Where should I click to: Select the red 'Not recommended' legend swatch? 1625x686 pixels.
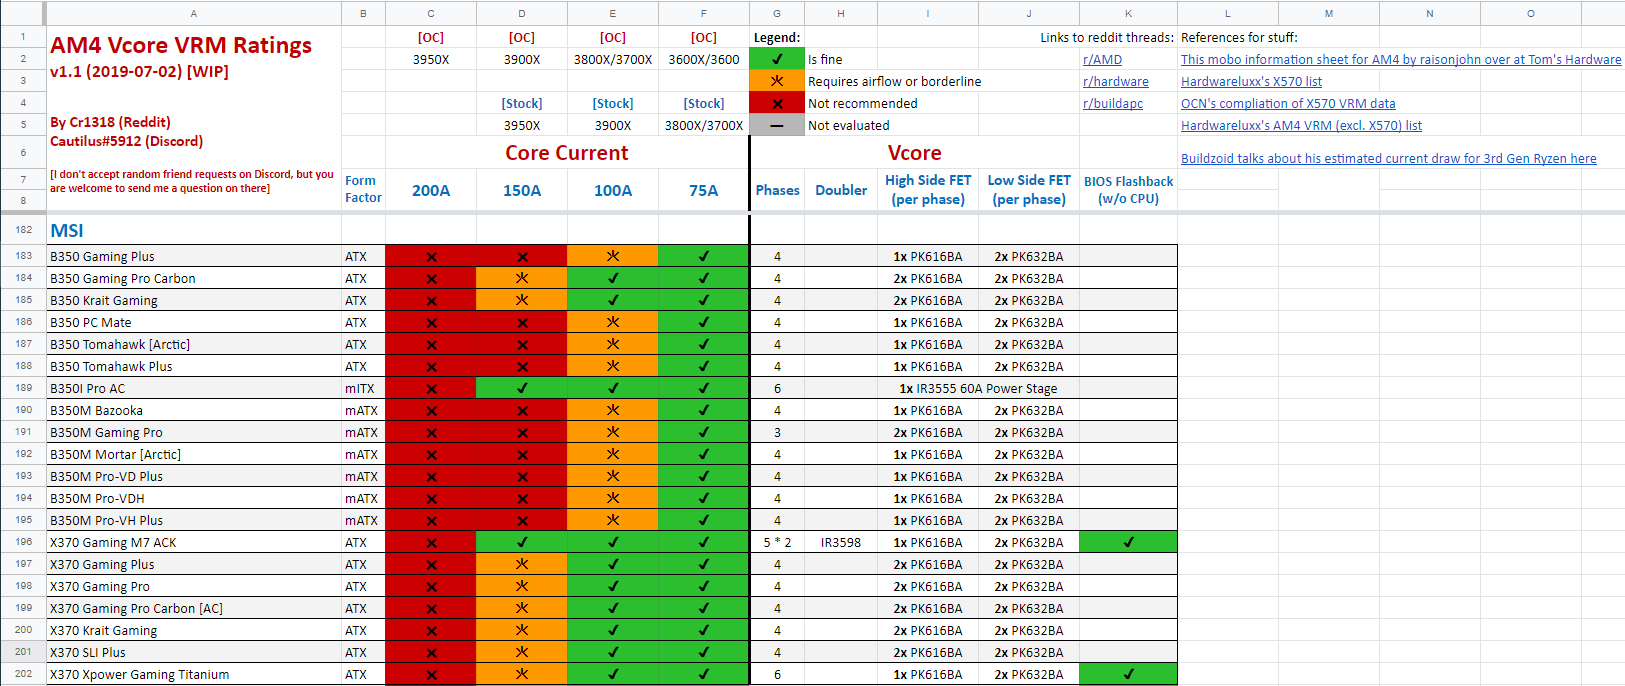[777, 103]
